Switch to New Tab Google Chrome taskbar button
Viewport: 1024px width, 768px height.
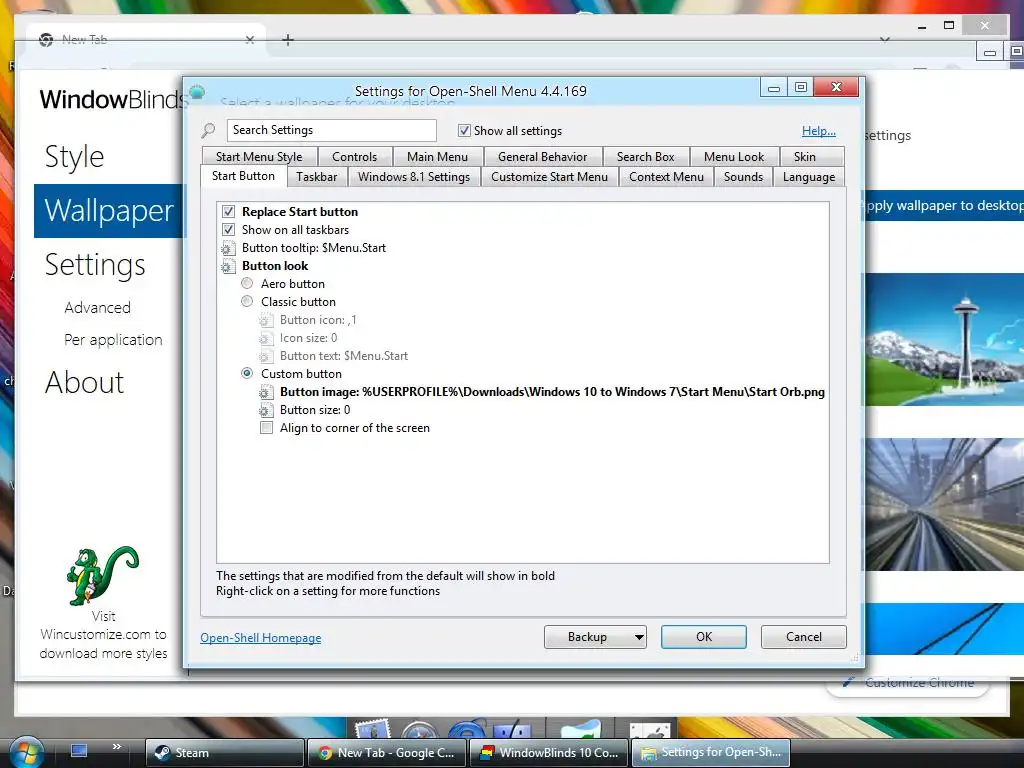pos(387,753)
